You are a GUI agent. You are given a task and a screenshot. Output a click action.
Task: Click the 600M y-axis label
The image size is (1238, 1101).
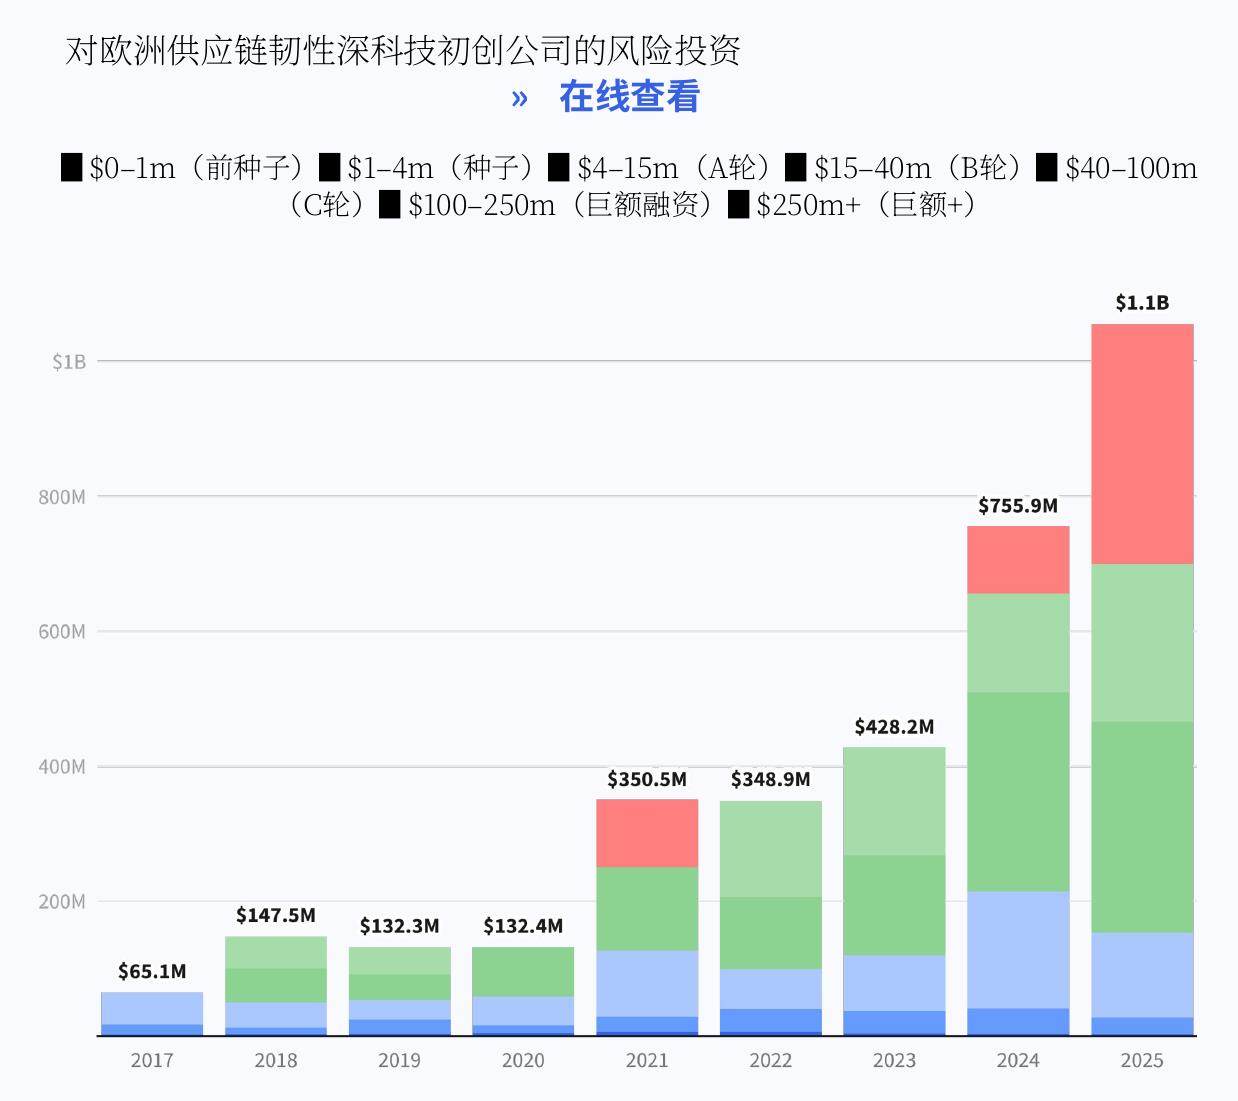tap(62, 632)
